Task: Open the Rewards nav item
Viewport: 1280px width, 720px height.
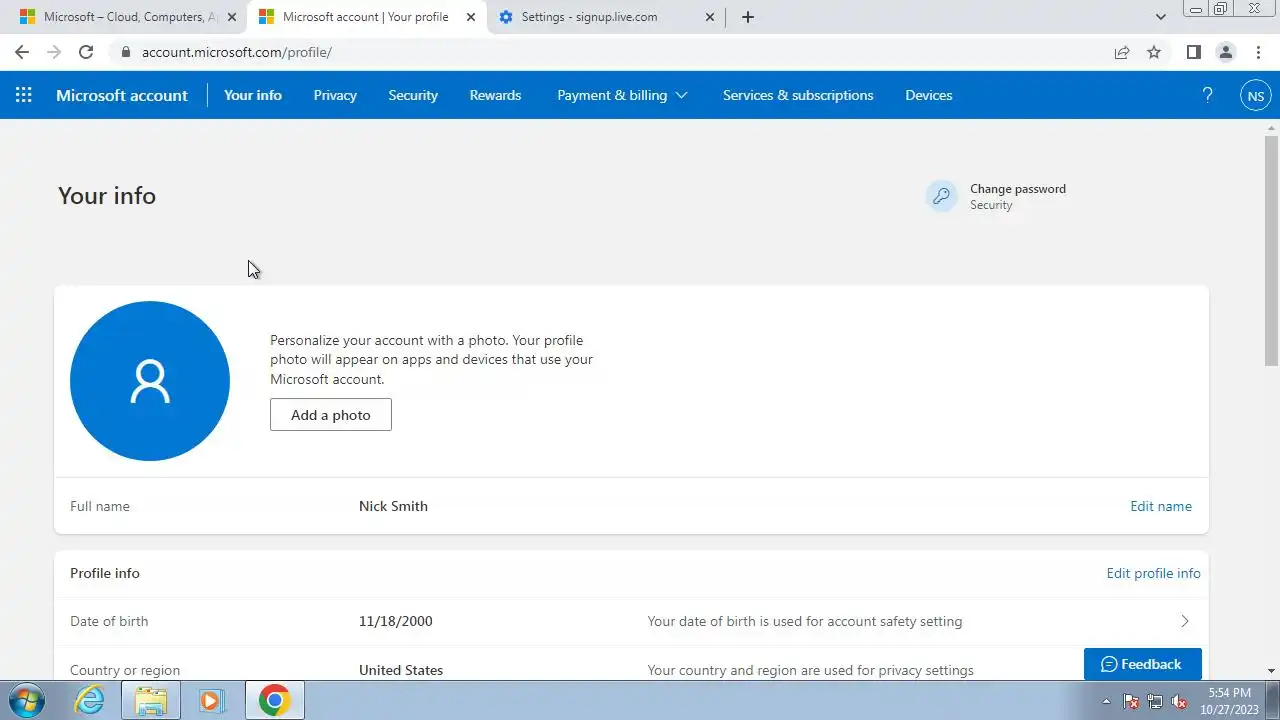Action: click(495, 95)
